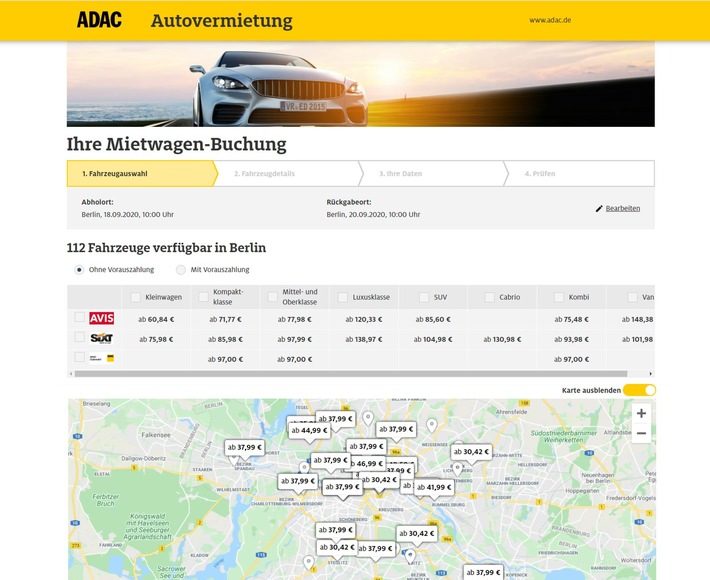The image size is (710, 580).
Task: Tick the AVIS provider checkbox
Action: [79, 317]
